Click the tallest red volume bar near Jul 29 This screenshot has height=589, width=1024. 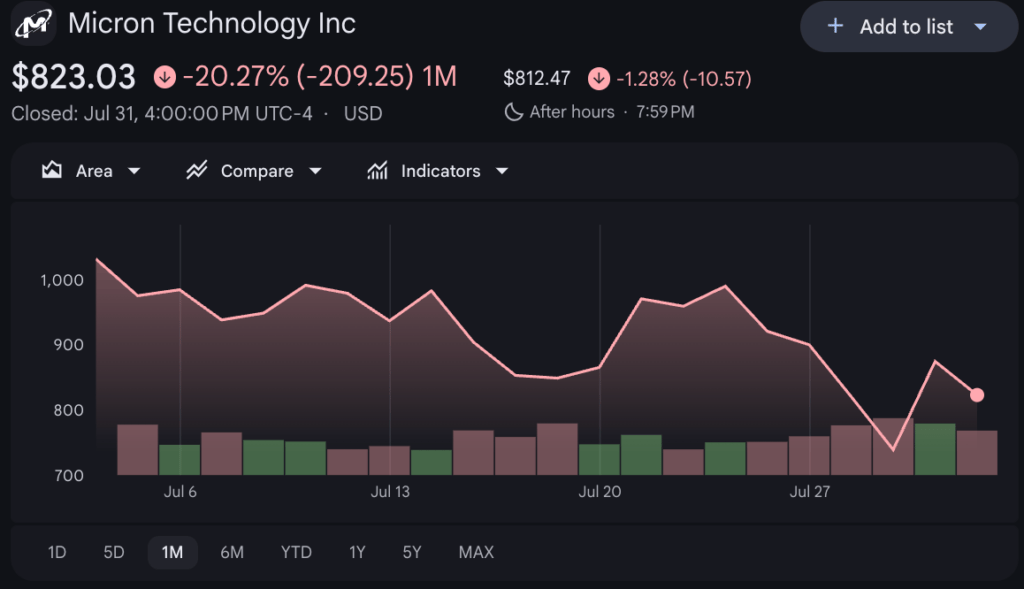(x=893, y=447)
